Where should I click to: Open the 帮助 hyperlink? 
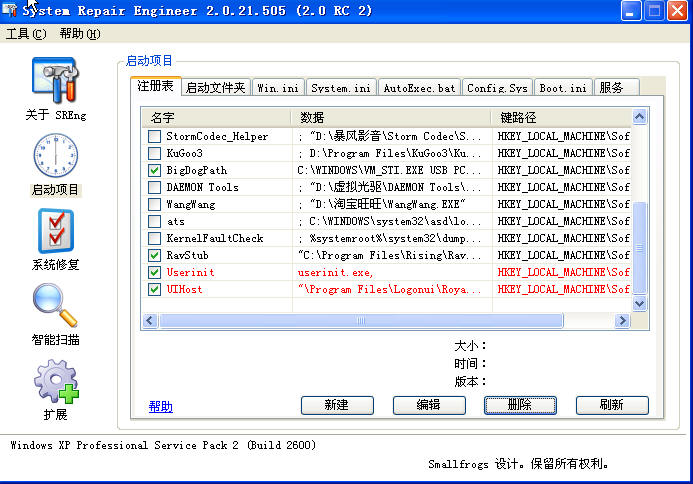[x=161, y=407]
